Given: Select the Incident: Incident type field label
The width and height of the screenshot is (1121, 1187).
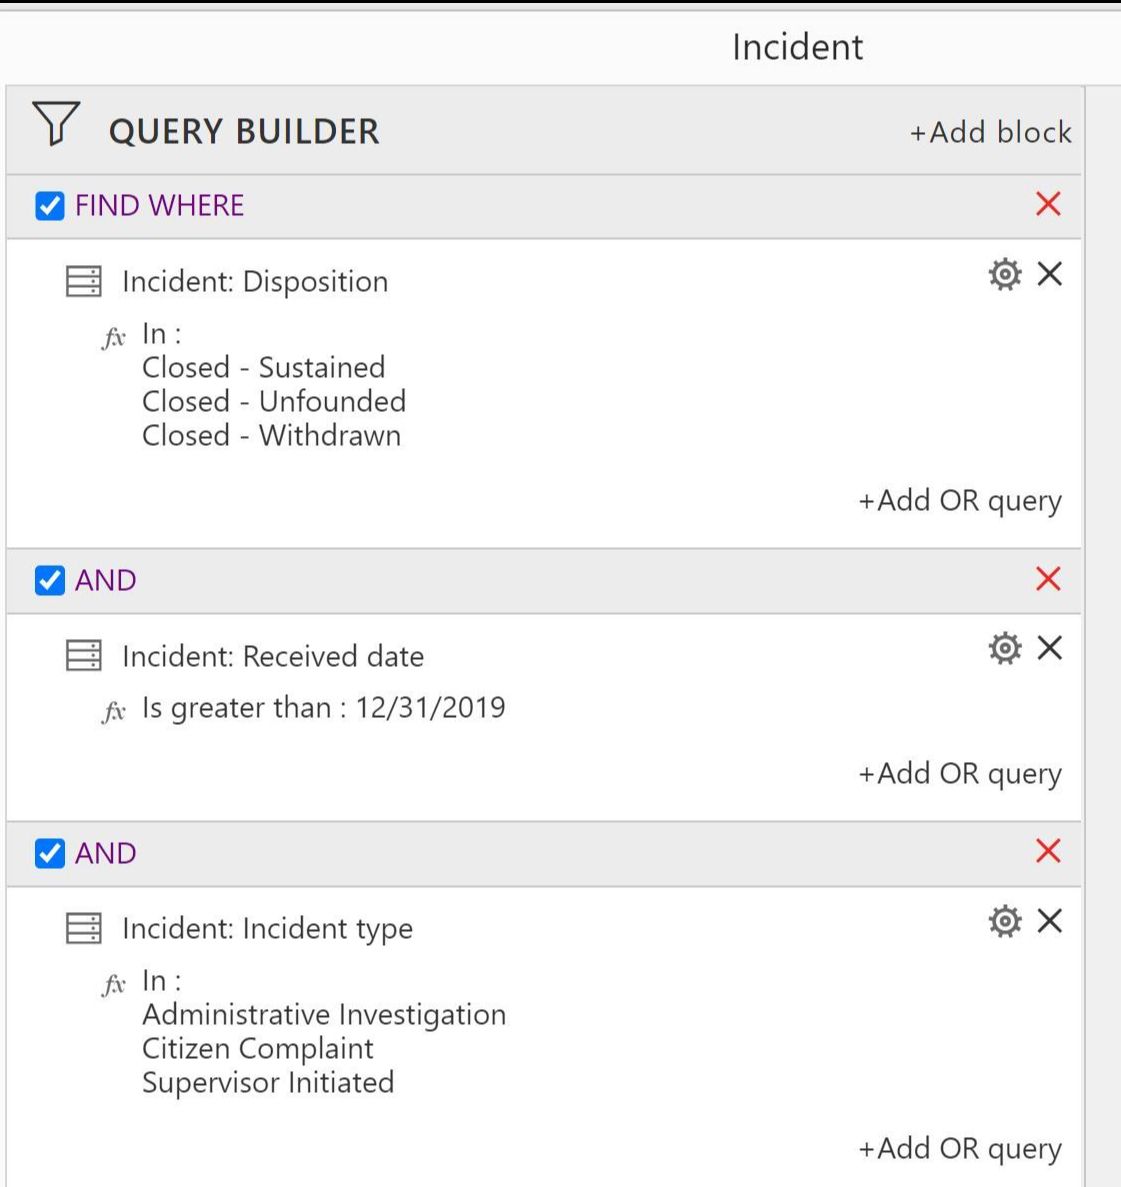Looking at the screenshot, I should 267,929.
